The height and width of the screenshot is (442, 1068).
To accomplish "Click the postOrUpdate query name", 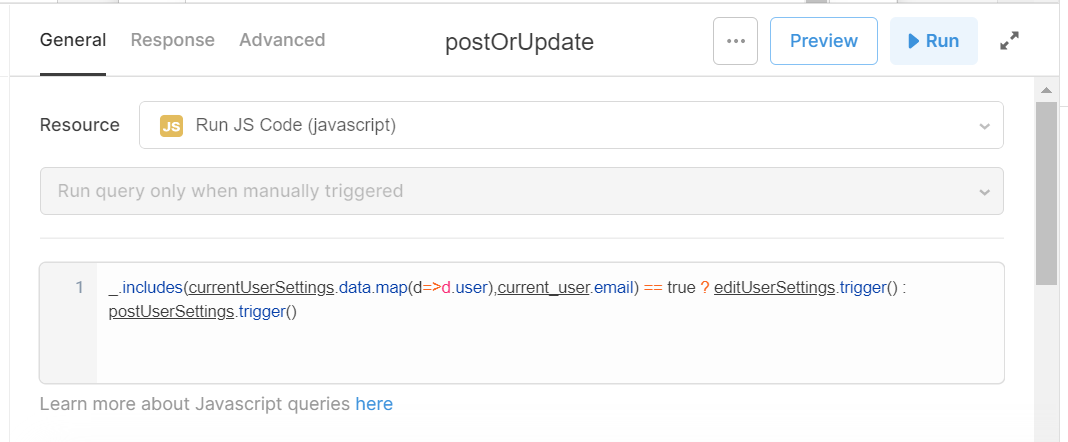I will click(519, 42).
